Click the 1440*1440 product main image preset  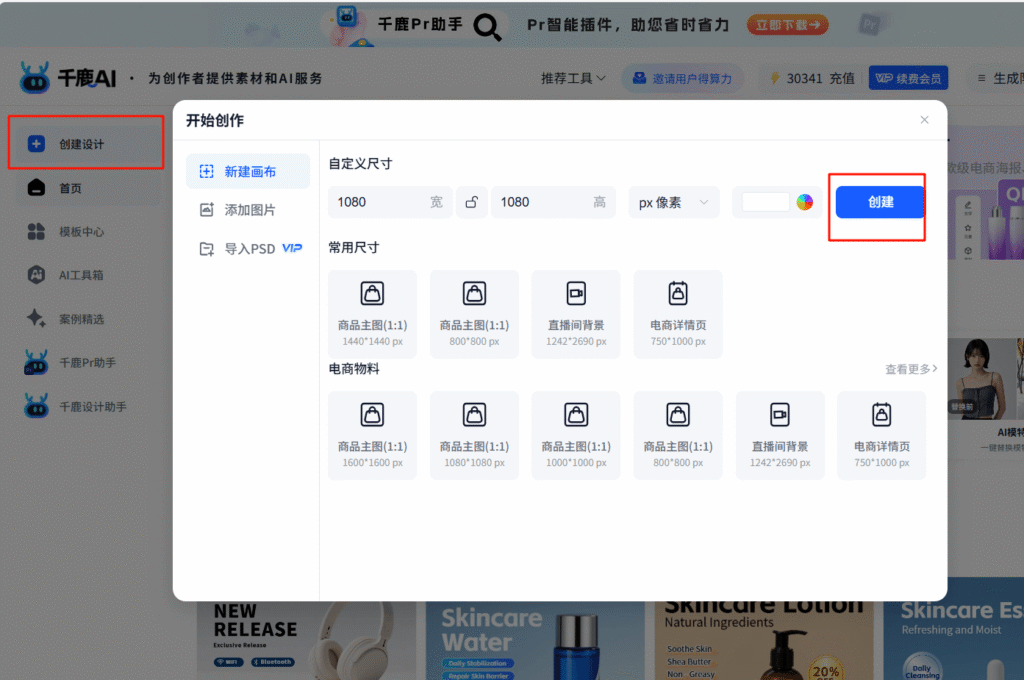click(372, 313)
